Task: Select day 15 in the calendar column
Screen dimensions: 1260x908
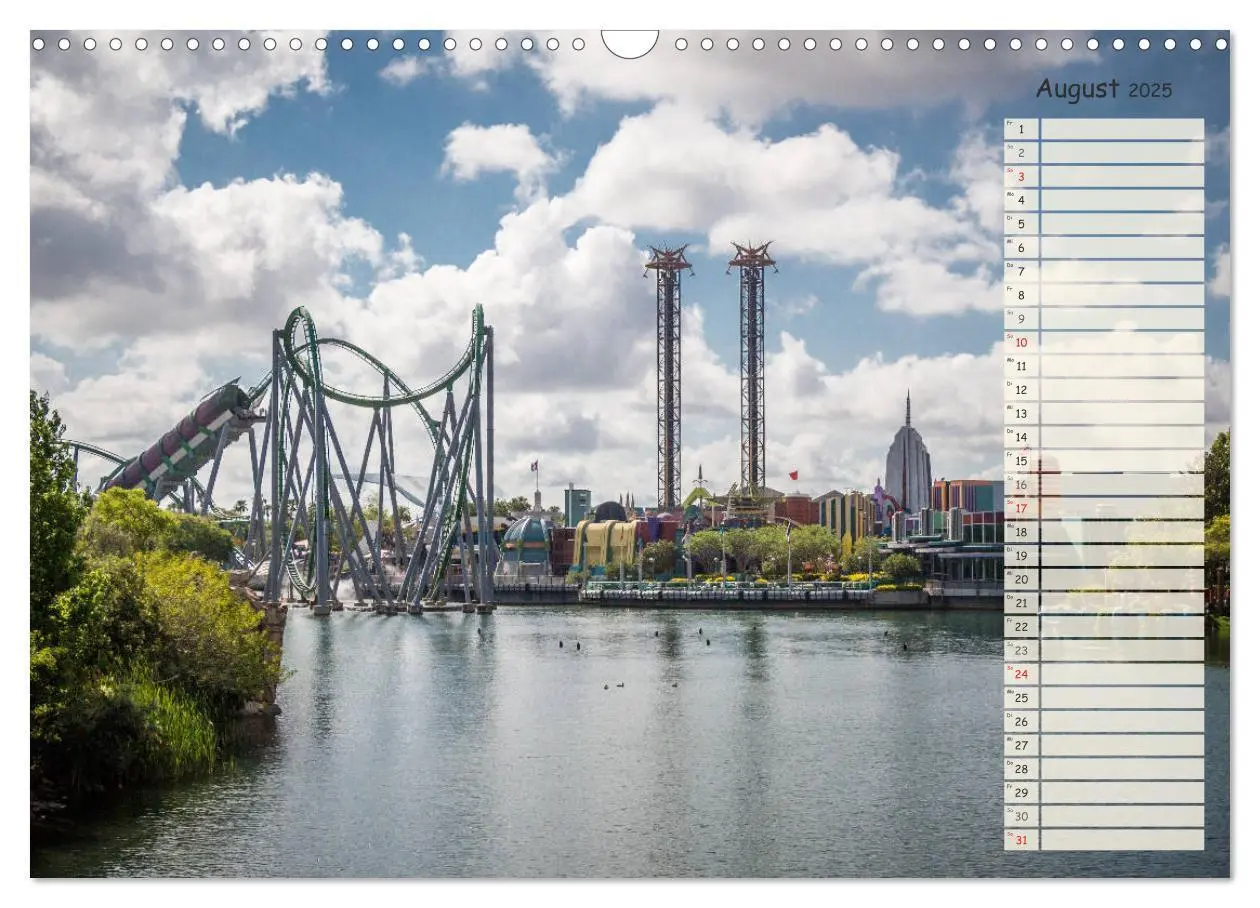Action: point(1021,461)
